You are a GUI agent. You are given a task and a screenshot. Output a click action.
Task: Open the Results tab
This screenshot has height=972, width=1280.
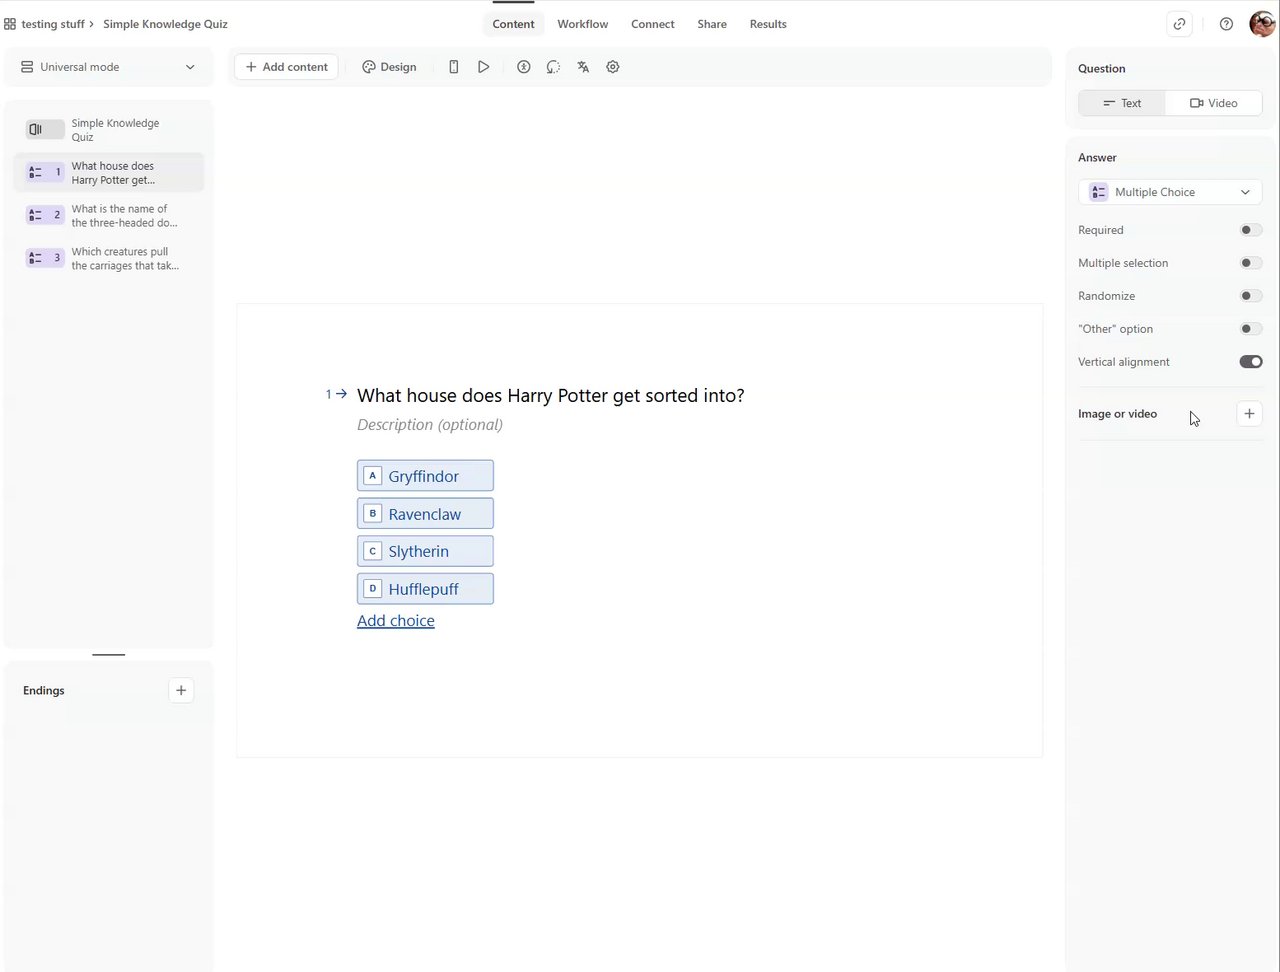point(768,24)
